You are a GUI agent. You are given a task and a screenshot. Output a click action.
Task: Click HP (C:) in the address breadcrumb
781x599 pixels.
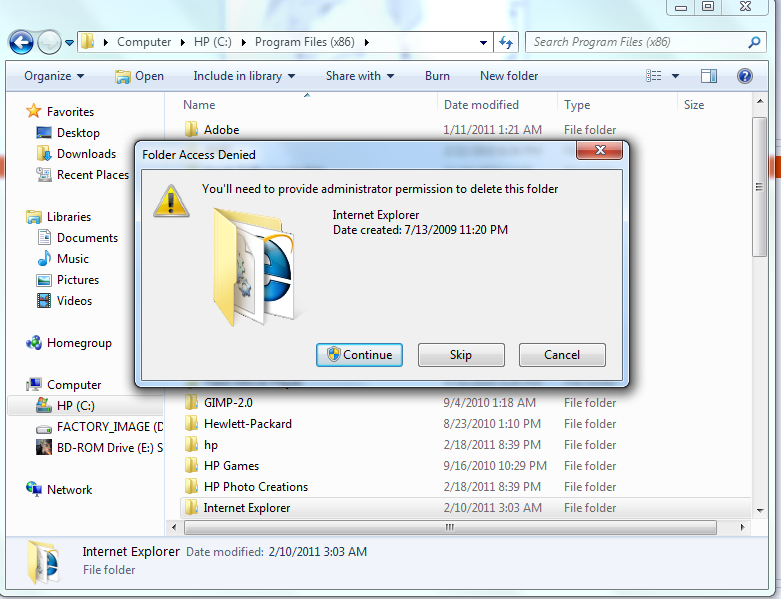[213, 42]
